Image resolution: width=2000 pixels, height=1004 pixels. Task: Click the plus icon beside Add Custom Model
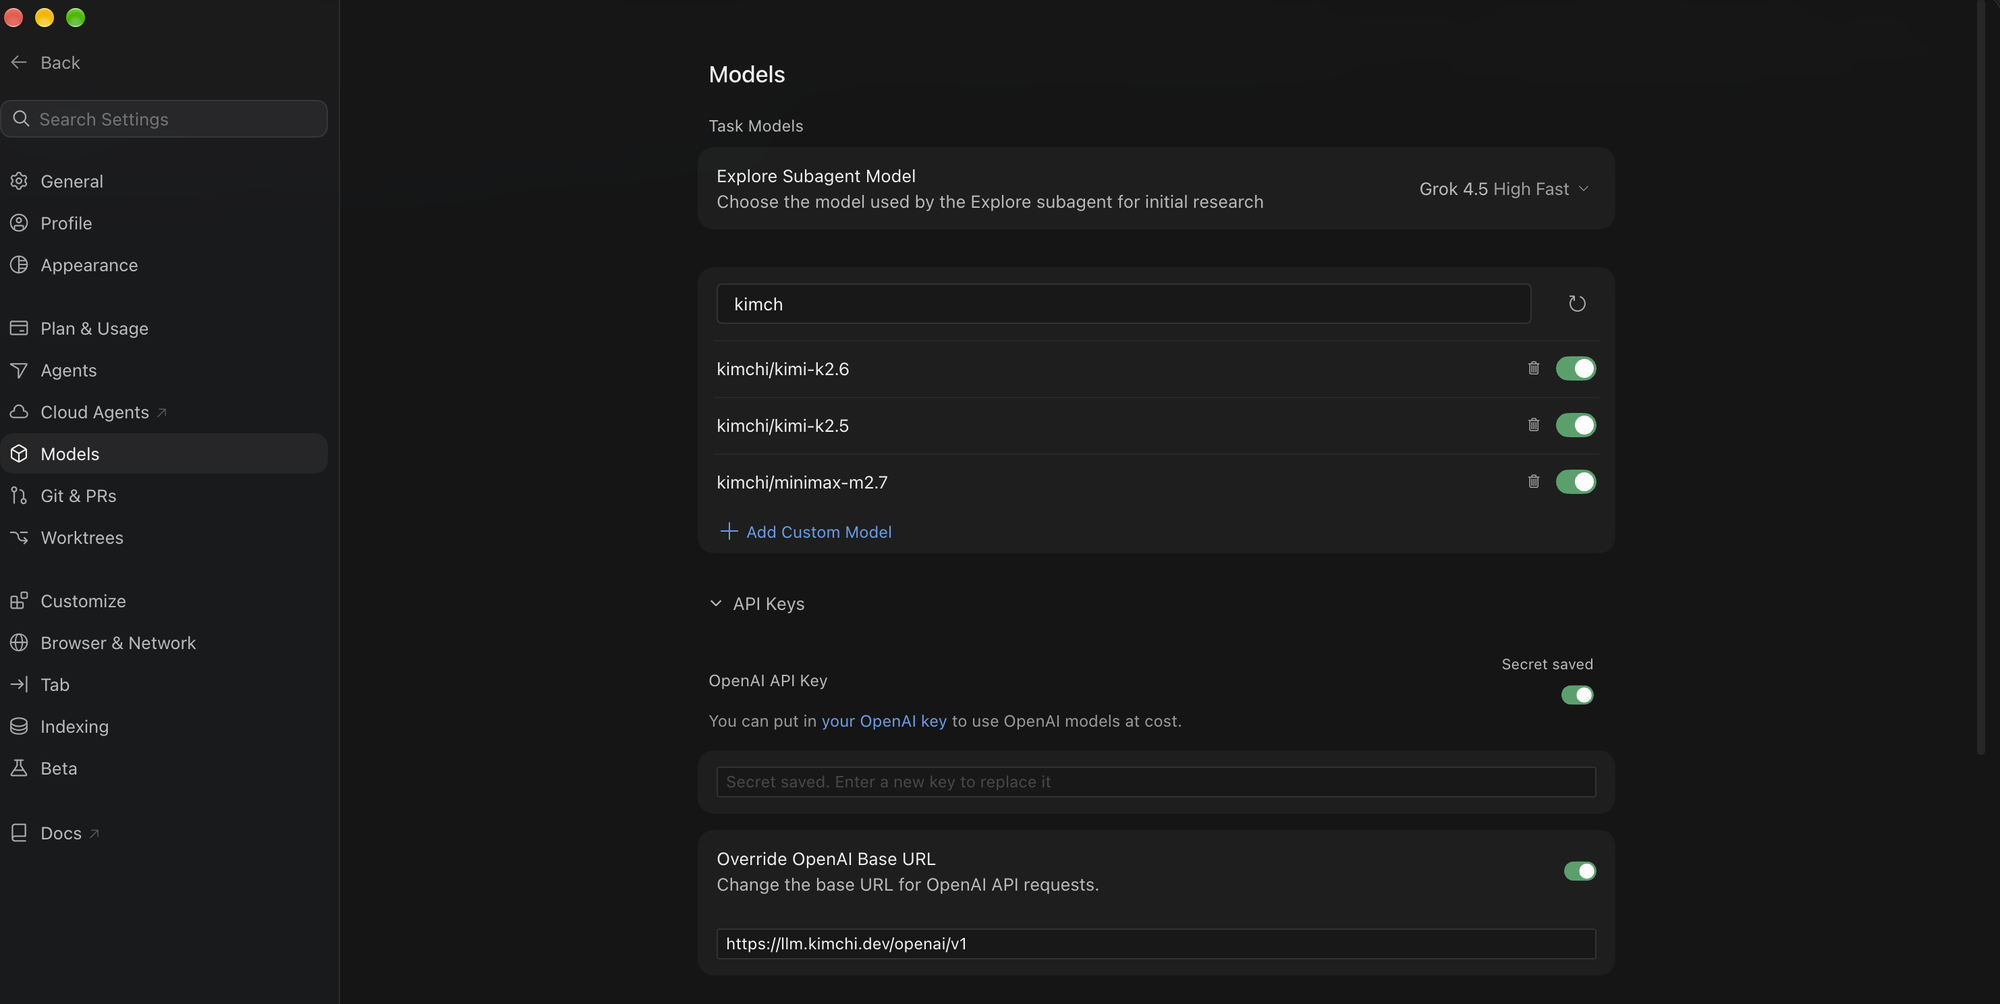(729, 531)
